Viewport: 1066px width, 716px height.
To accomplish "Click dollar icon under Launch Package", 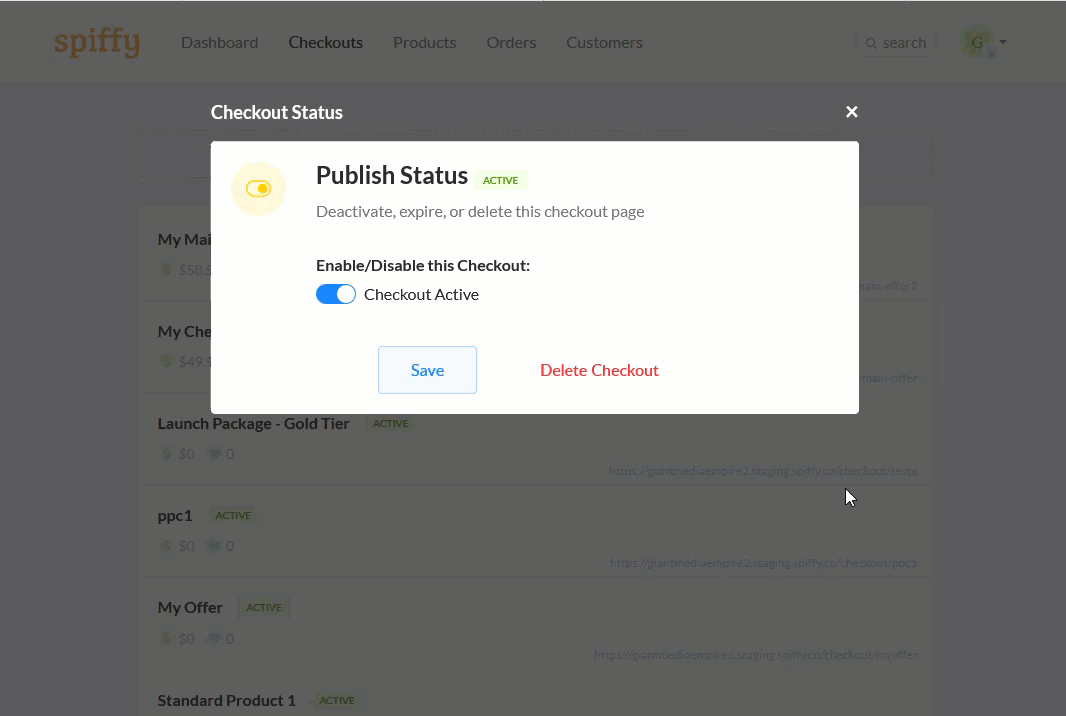I will tap(167, 454).
